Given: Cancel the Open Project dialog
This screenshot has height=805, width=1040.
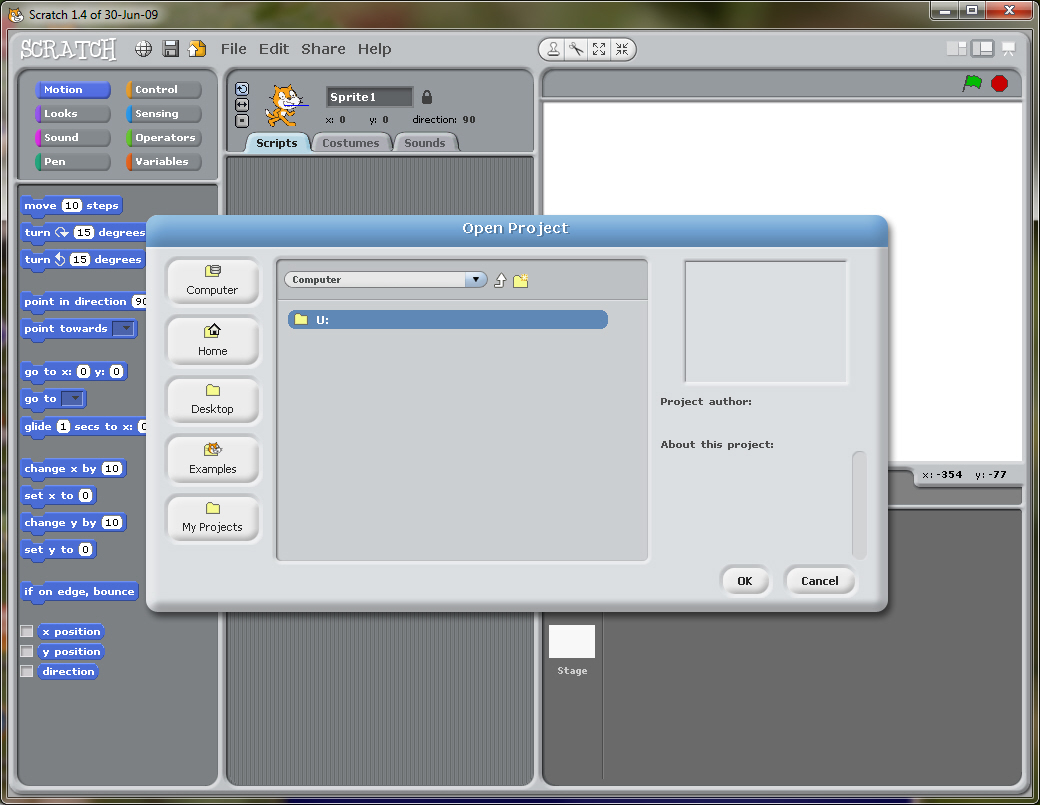Looking at the screenshot, I should tap(820, 581).
